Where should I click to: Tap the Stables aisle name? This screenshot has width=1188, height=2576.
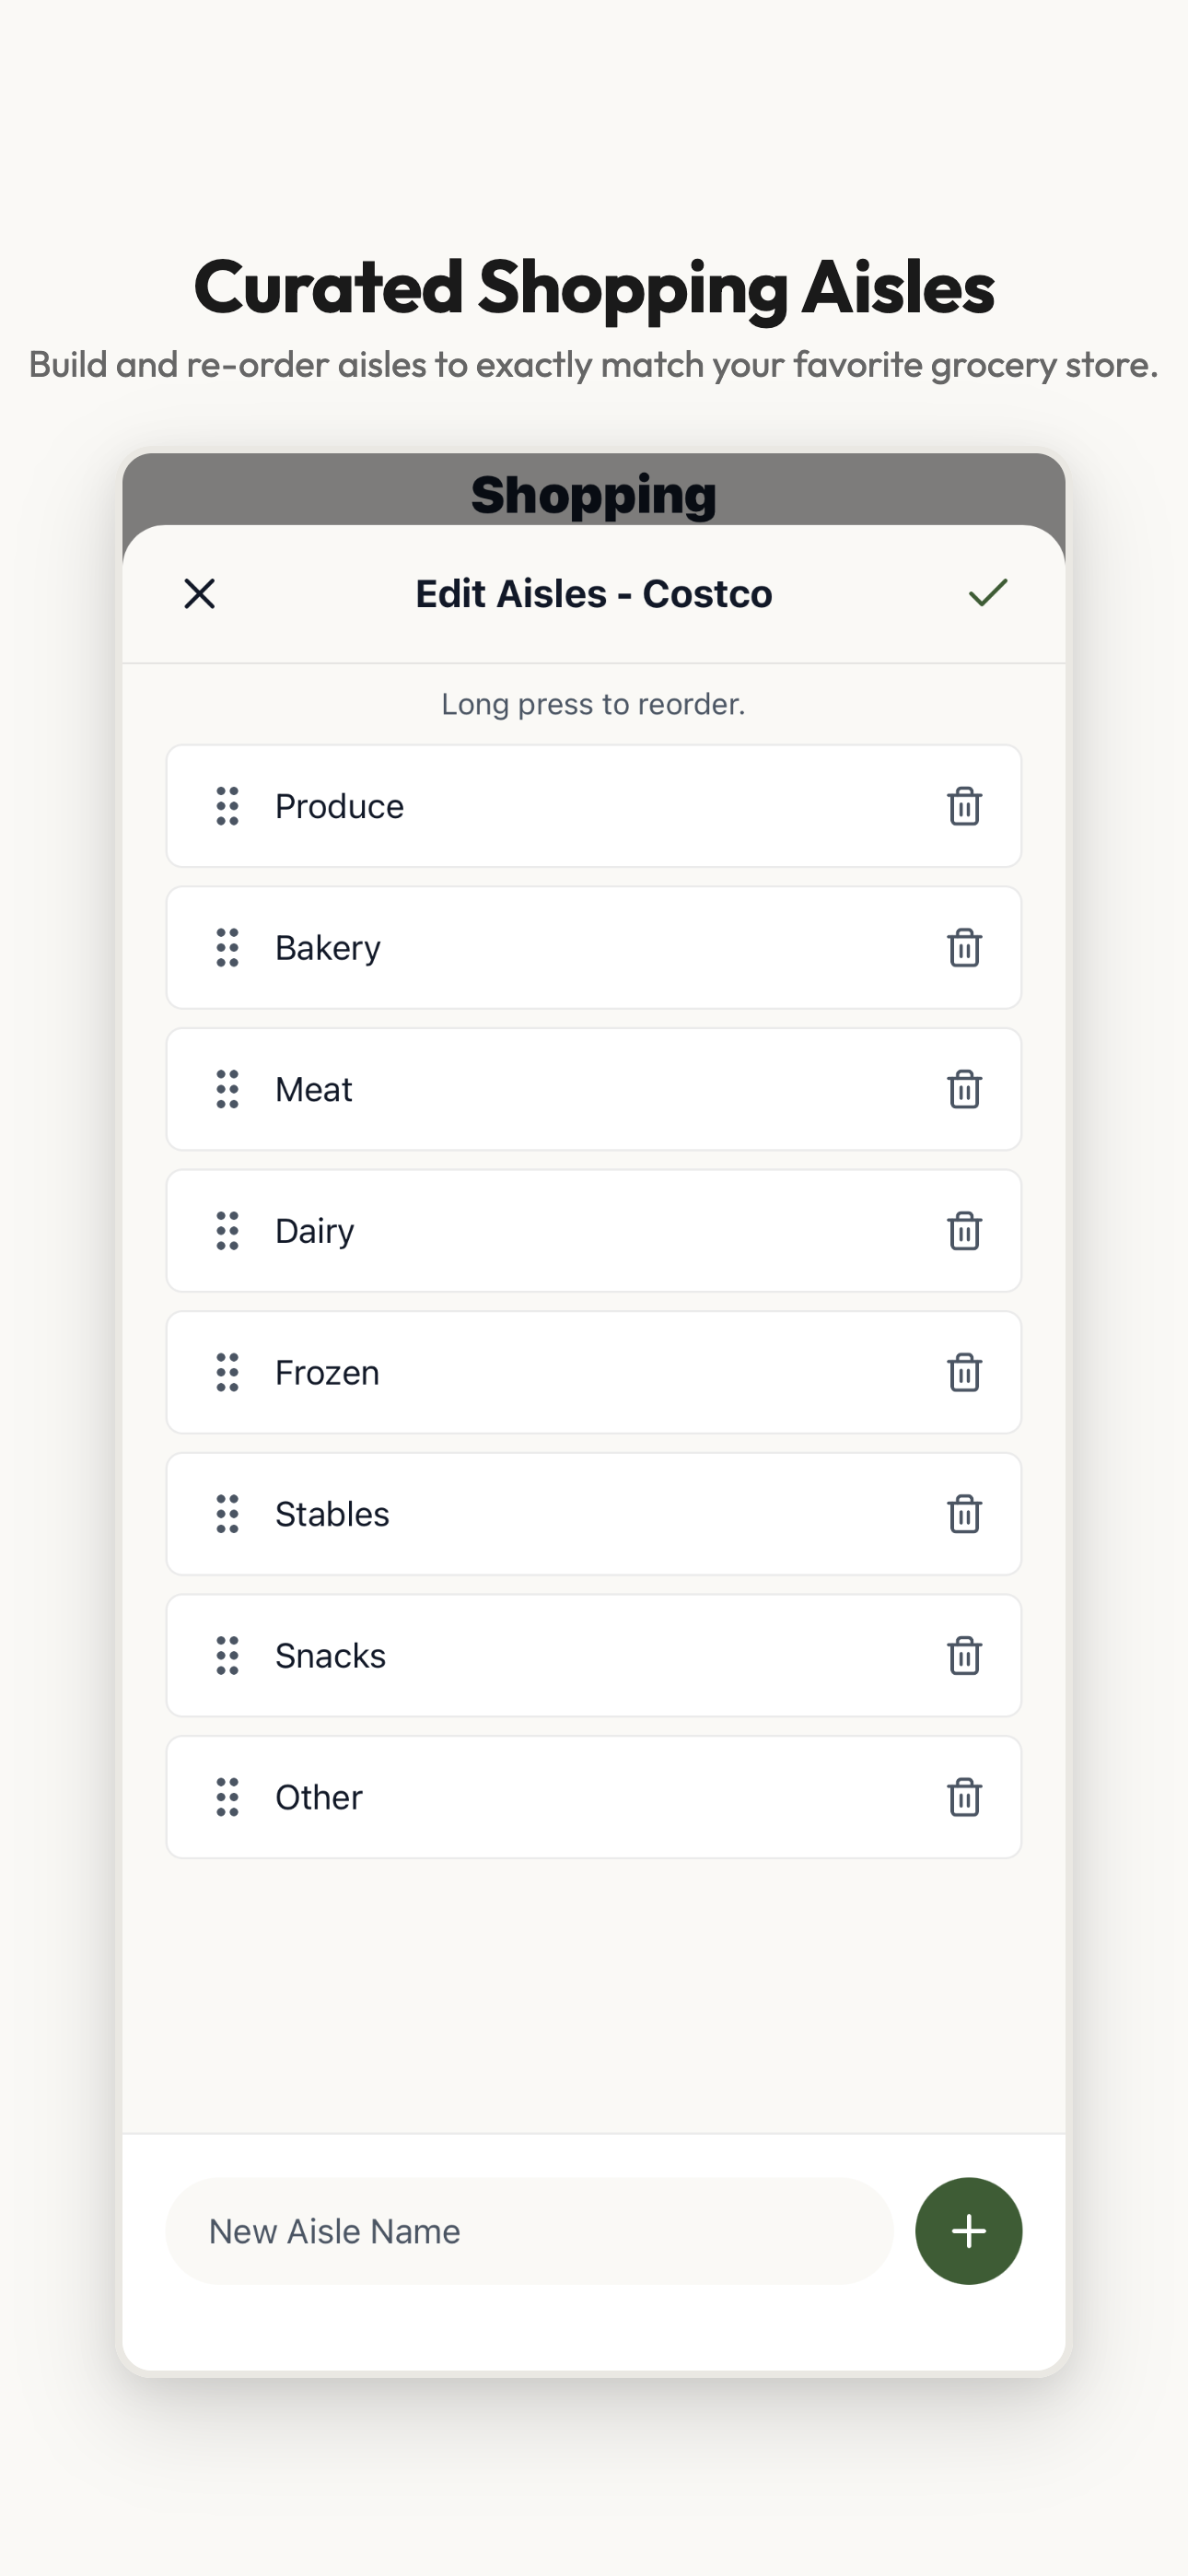point(332,1514)
